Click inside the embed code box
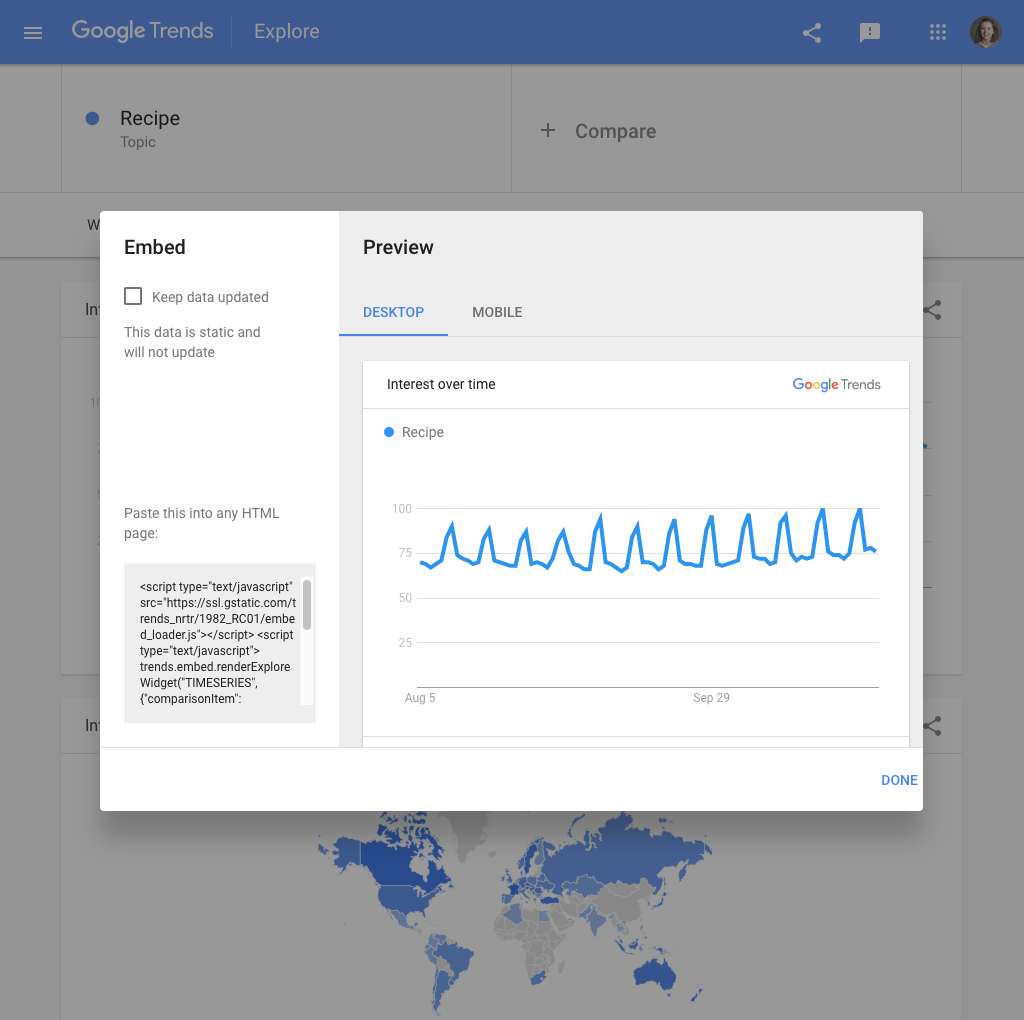The height and width of the screenshot is (1020, 1024). coord(219,643)
